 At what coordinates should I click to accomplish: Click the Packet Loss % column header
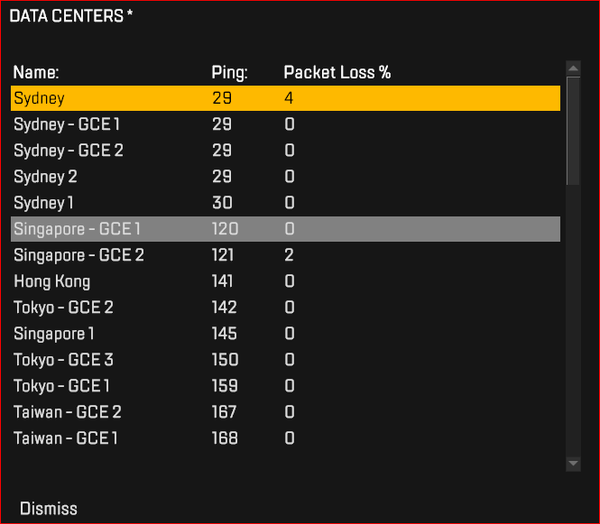click(337, 72)
